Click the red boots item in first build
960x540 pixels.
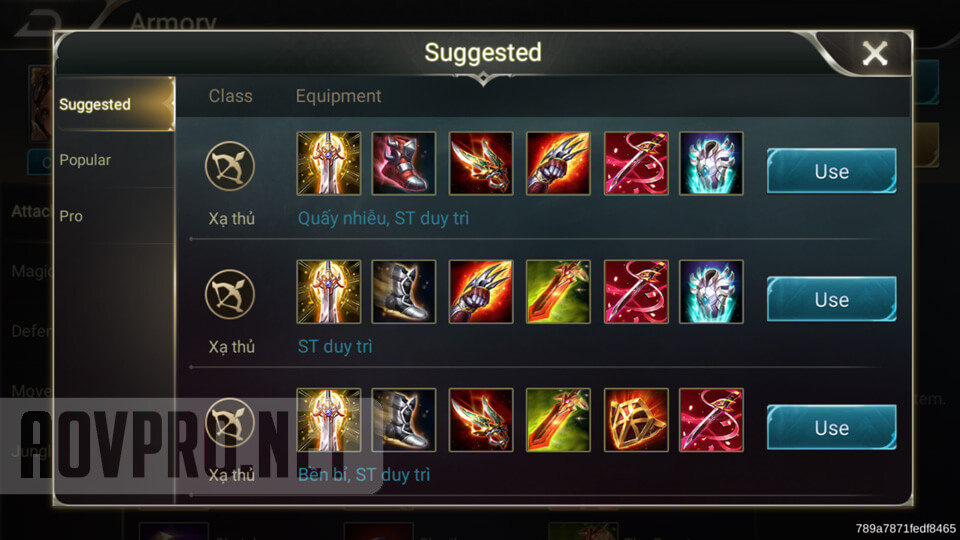click(x=404, y=163)
